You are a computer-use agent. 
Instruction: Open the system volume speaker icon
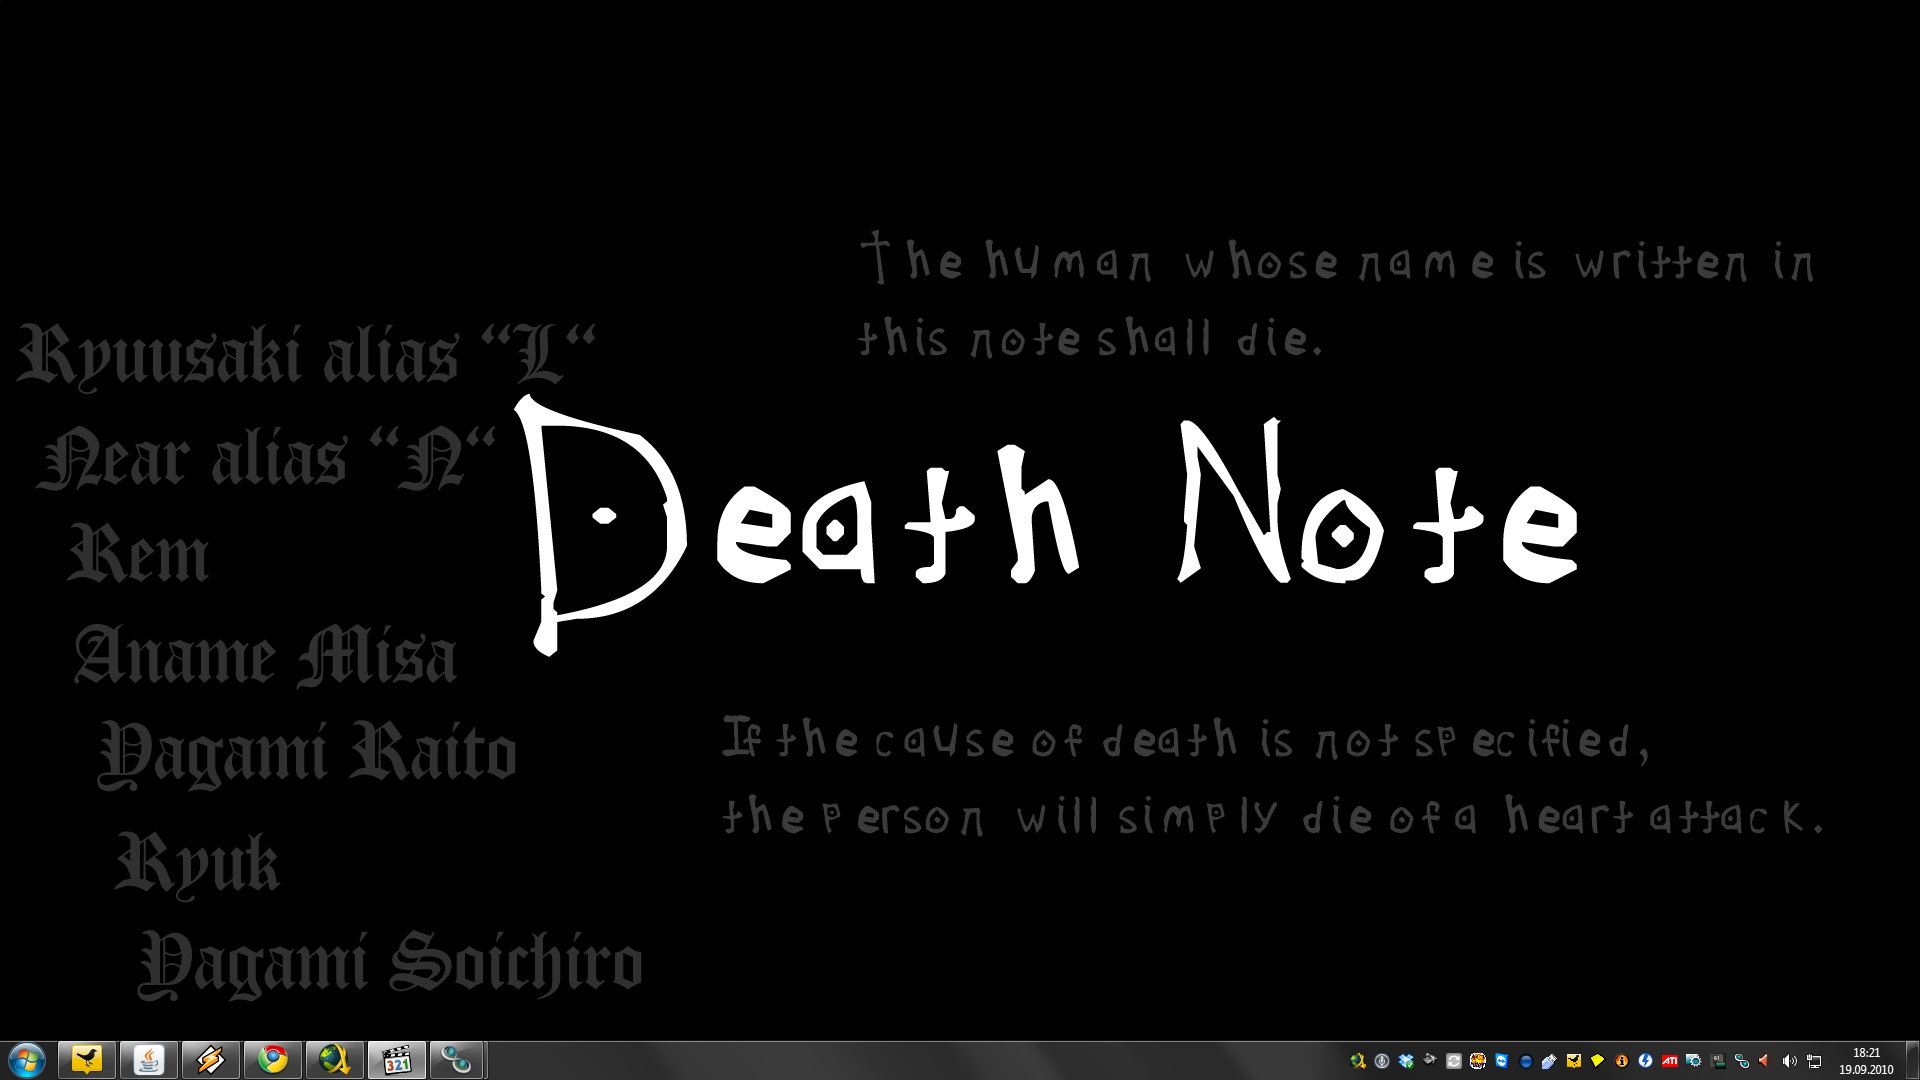1788,1061
